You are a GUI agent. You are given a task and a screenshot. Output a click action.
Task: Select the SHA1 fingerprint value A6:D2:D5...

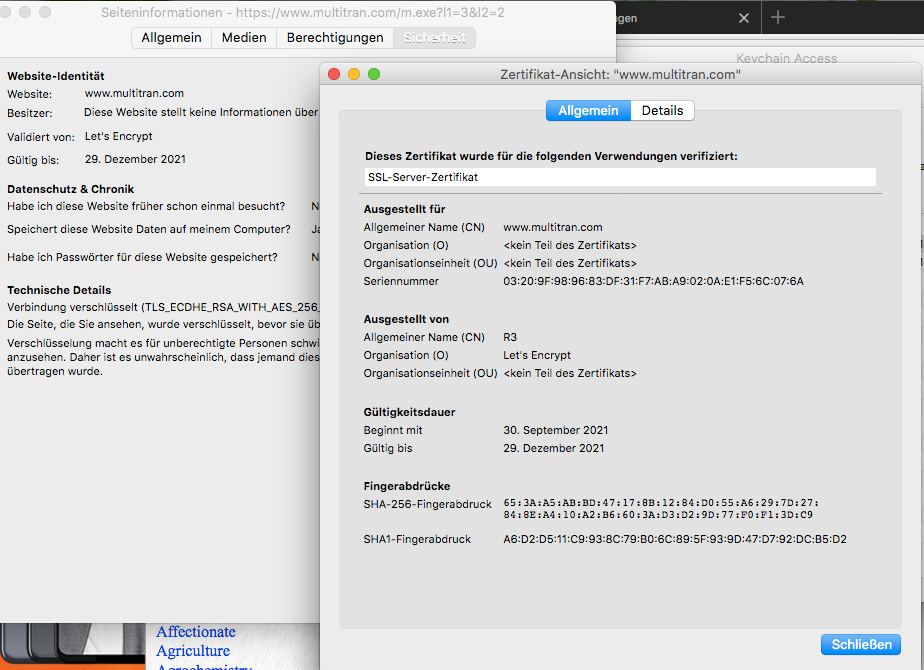(675, 539)
